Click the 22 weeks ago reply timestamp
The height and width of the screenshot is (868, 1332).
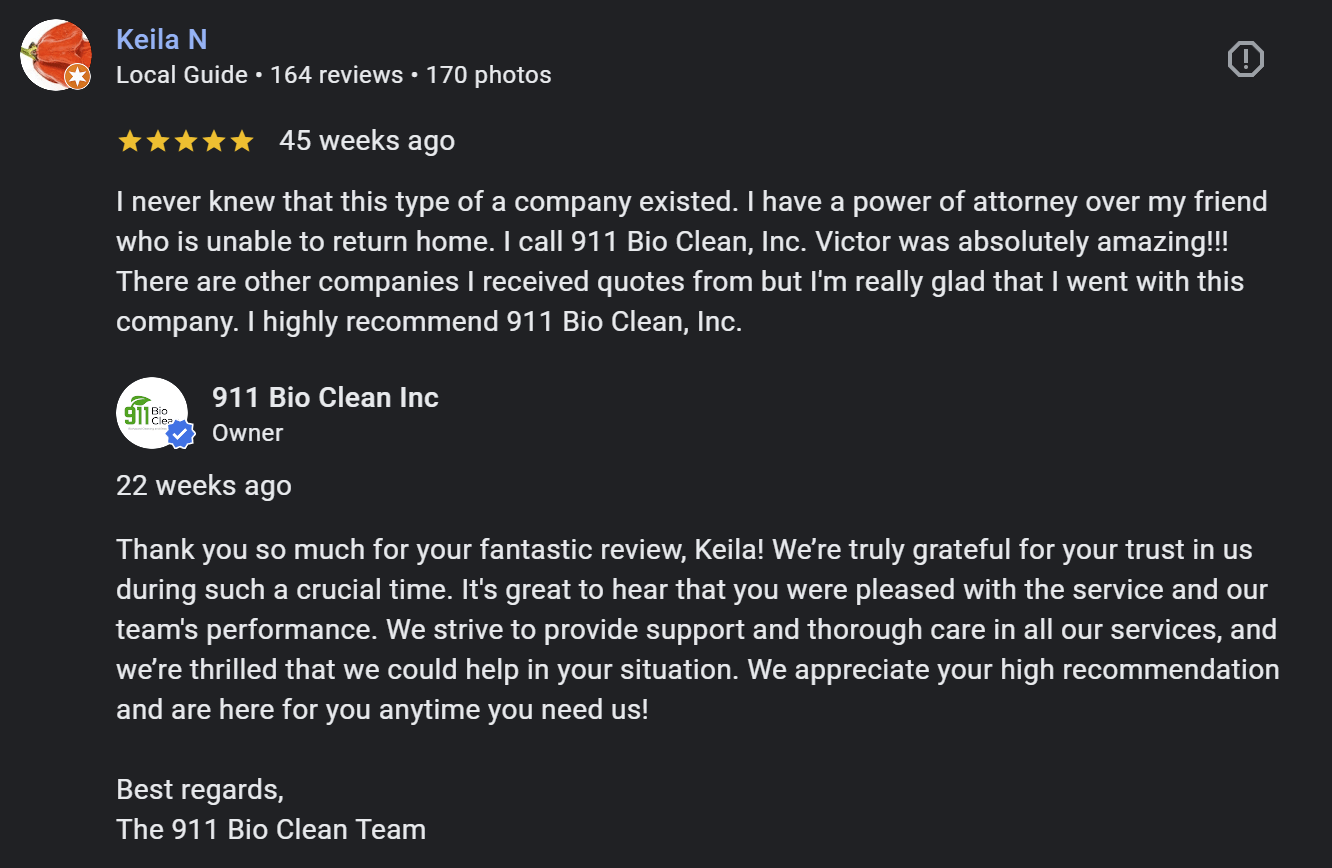point(203,485)
